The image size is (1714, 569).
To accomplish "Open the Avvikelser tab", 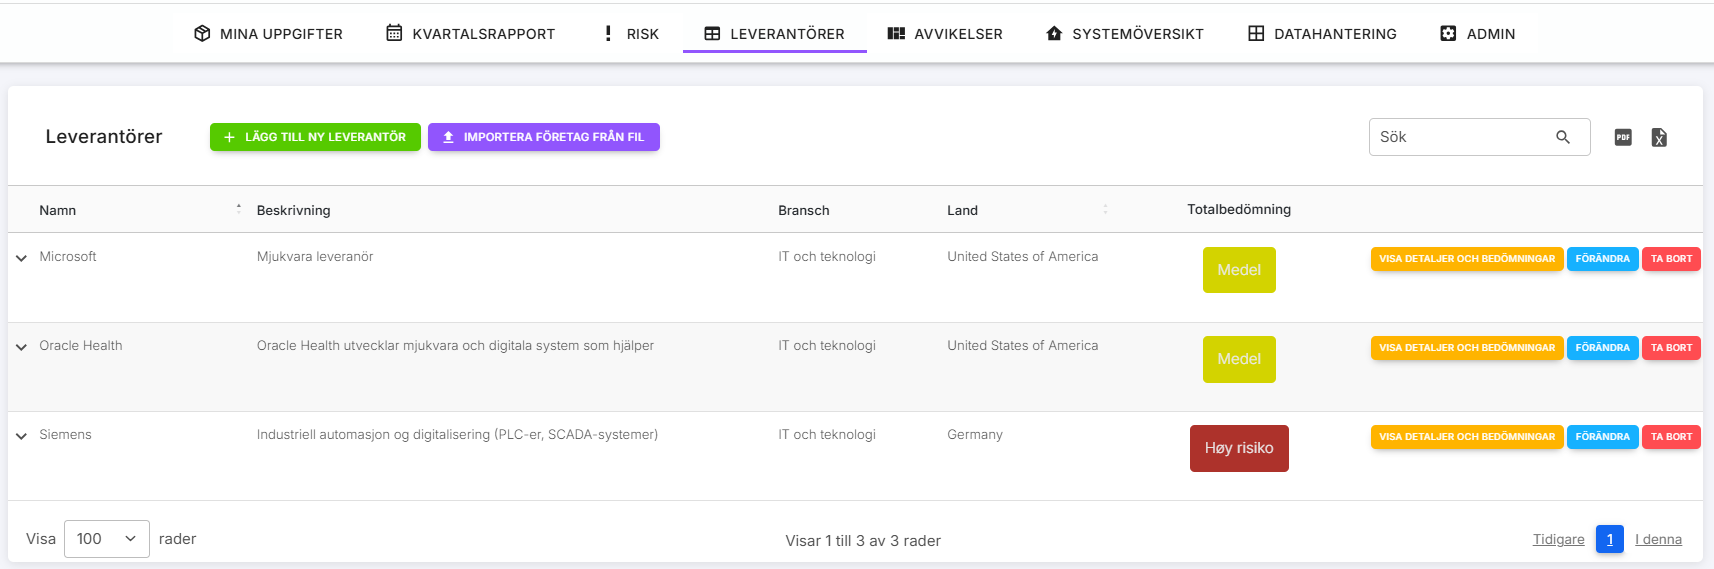I will click(945, 34).
